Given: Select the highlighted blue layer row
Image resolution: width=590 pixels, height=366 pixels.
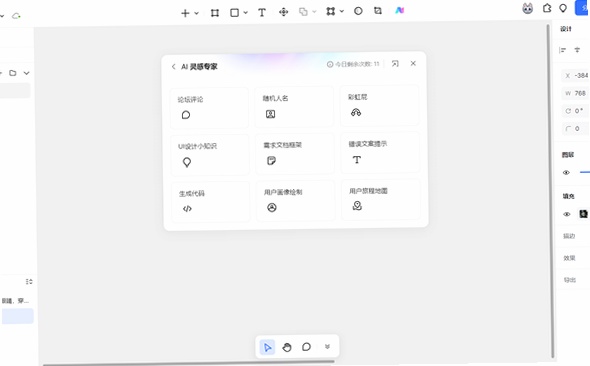Looking at the screenshot, I should click(x=18, y=316).
